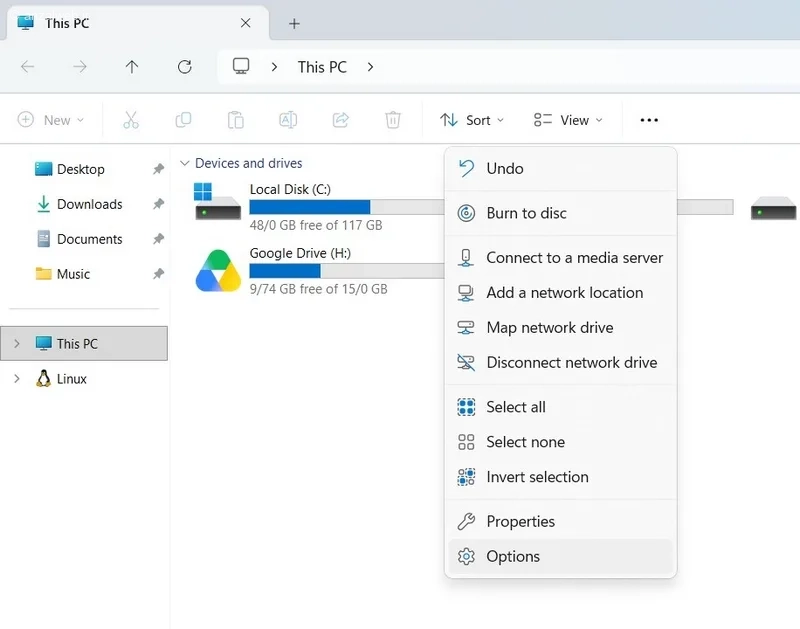This screenshot has height=629, width=800.
Task: Open Desktop in the sidebar
Action: tap(81, 169)
